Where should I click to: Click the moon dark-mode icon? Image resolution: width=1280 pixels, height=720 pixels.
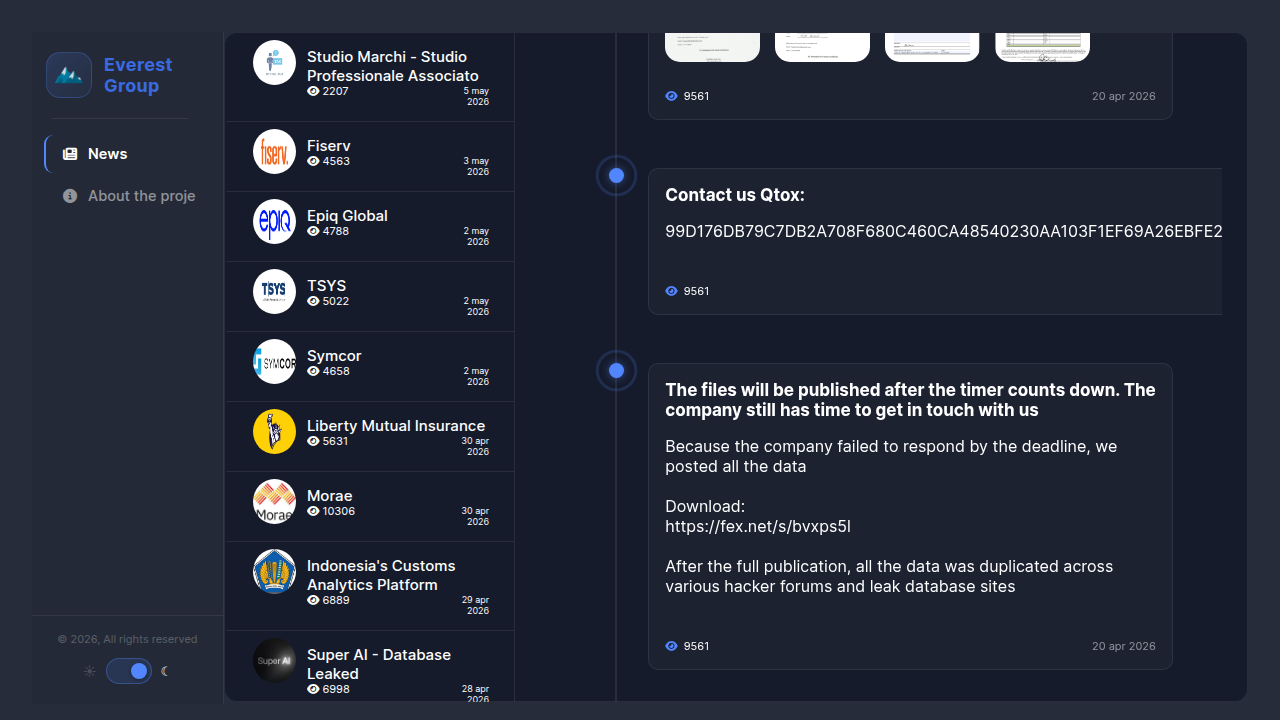[165, 671]
